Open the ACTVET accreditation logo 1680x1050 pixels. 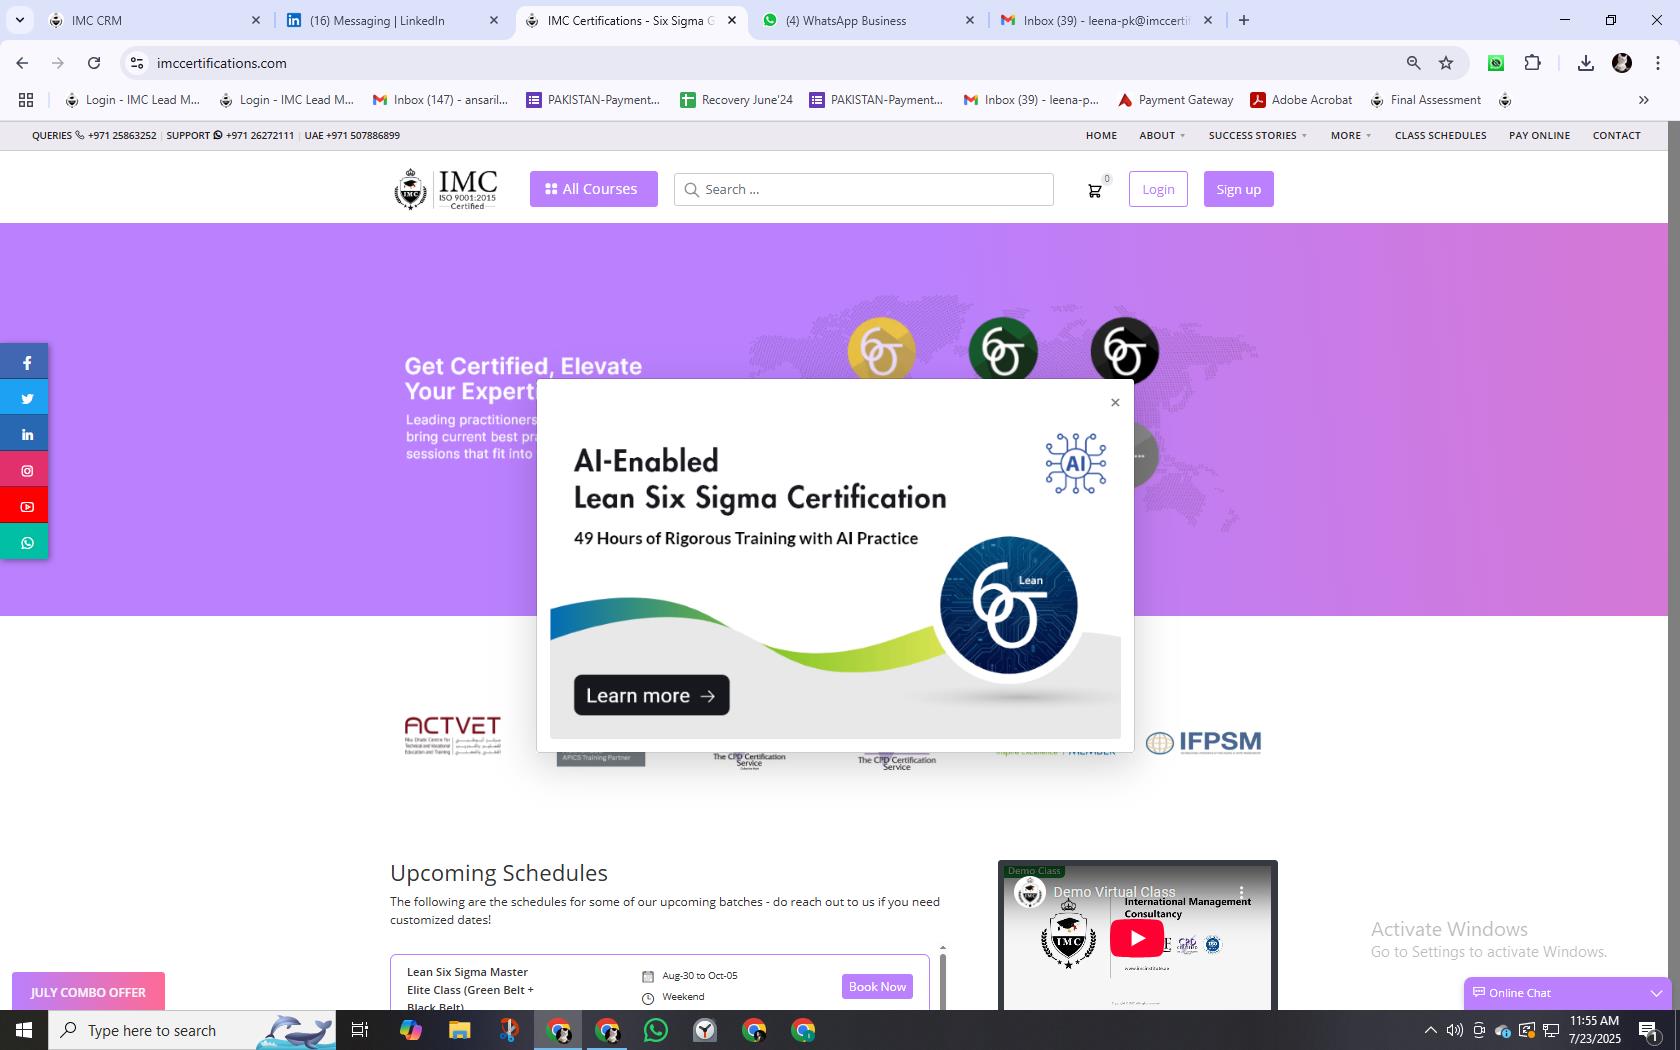(x=452, y=736)
